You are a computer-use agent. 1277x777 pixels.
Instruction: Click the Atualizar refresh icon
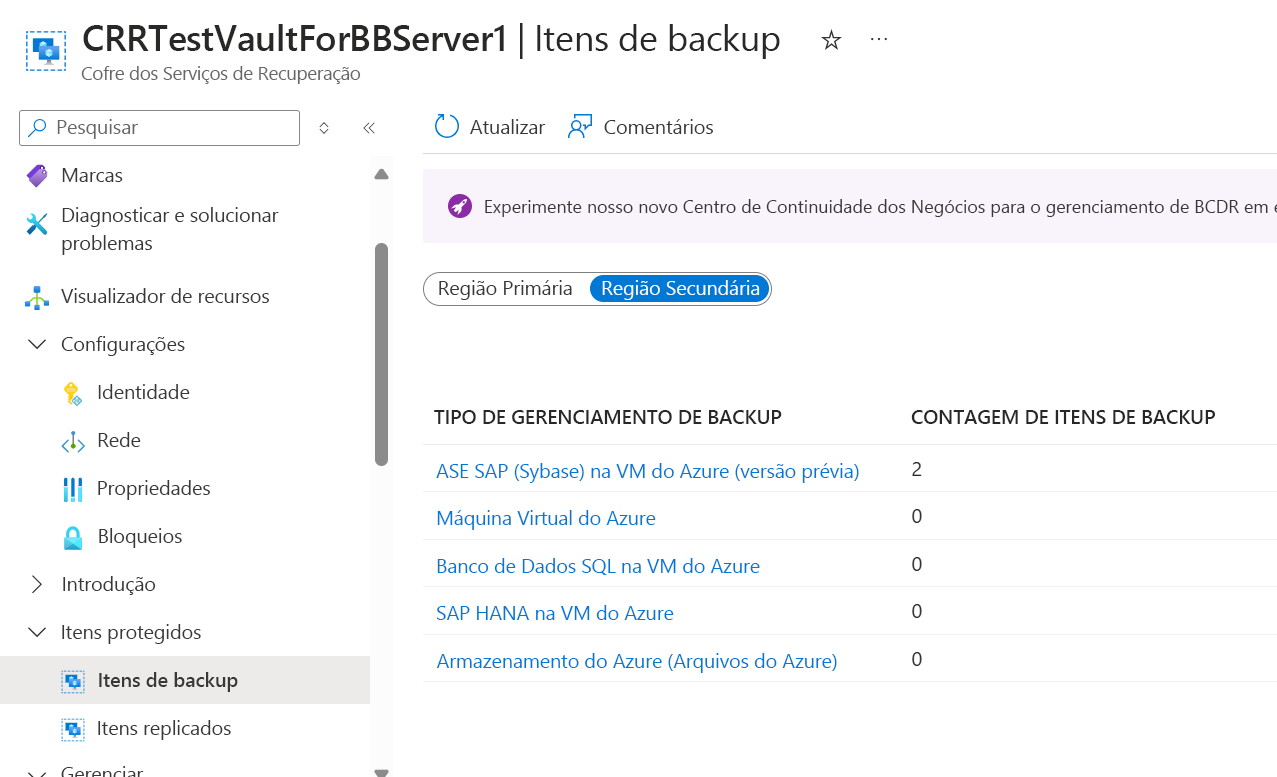click(x=446, y=127)
